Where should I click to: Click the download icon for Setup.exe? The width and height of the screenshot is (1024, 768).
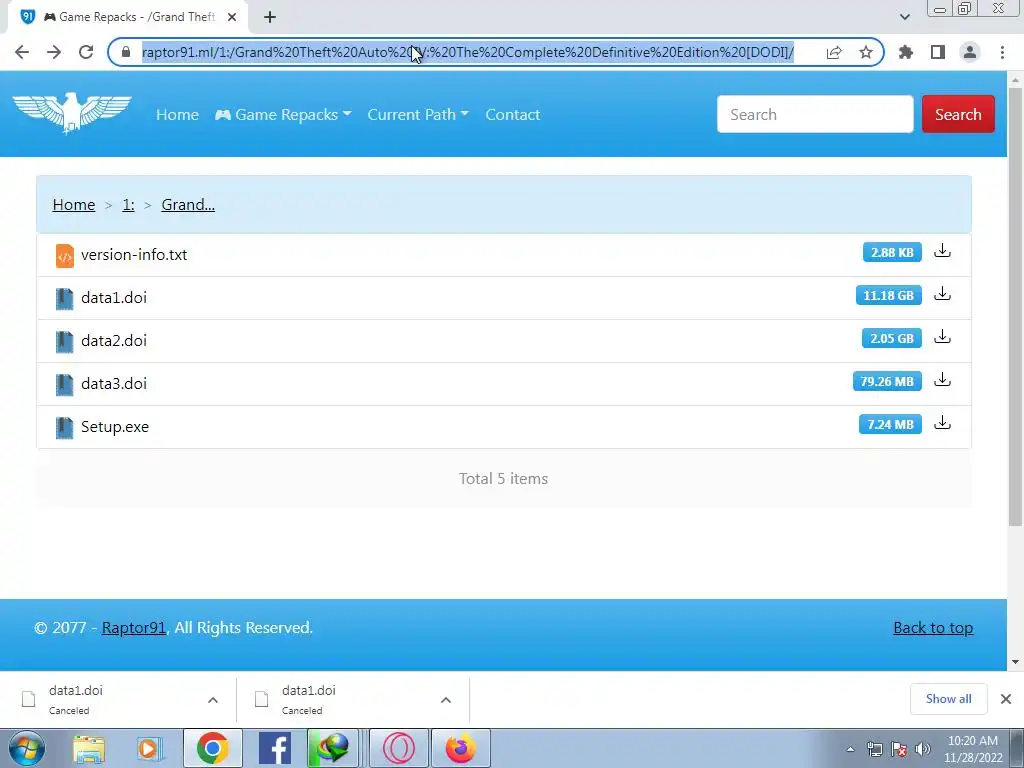(942, 423)
